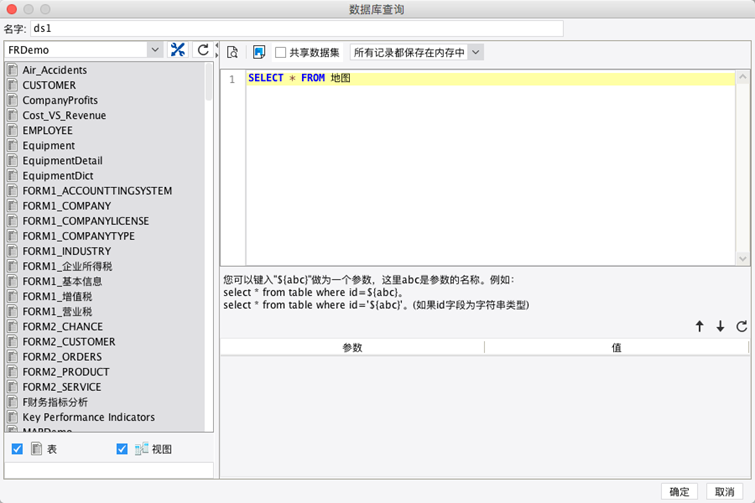Click the SQL editor scroll-down arrow

pyautogui.click(x=742, y=259)
